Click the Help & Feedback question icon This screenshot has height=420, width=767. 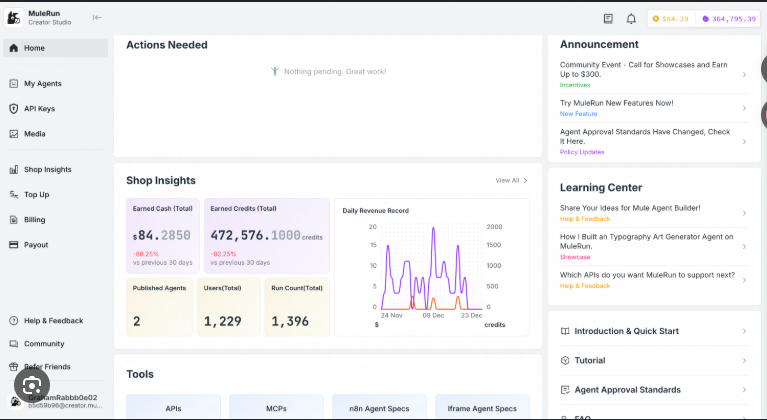pyautogui.click(x=14, y=321)
